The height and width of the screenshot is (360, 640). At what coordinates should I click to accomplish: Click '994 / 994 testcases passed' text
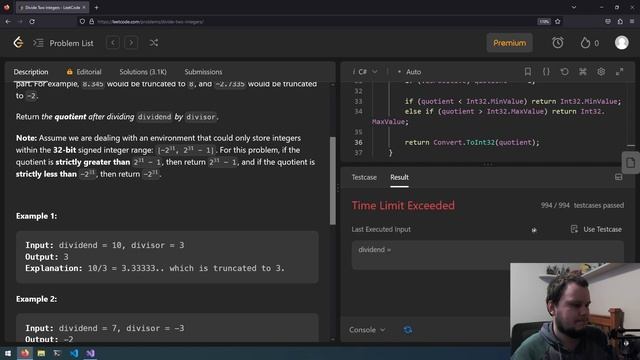582,205
